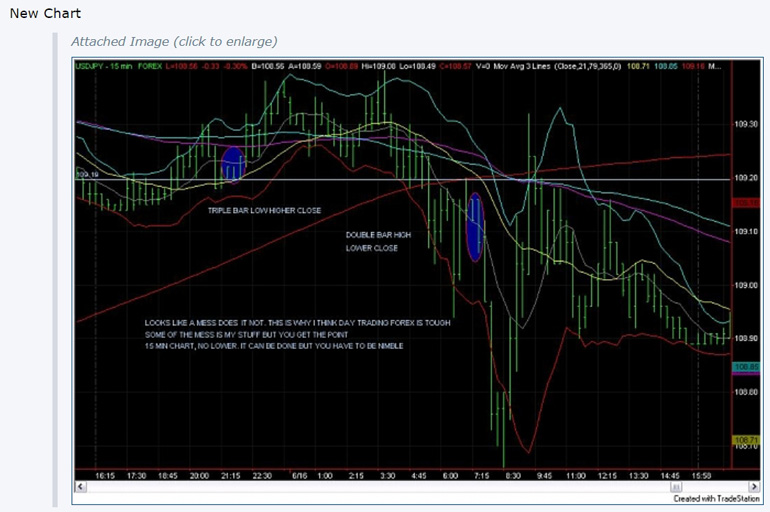Click the chart's left scroll arrow
Screen dimensions: 770x512
click(81, 486)
